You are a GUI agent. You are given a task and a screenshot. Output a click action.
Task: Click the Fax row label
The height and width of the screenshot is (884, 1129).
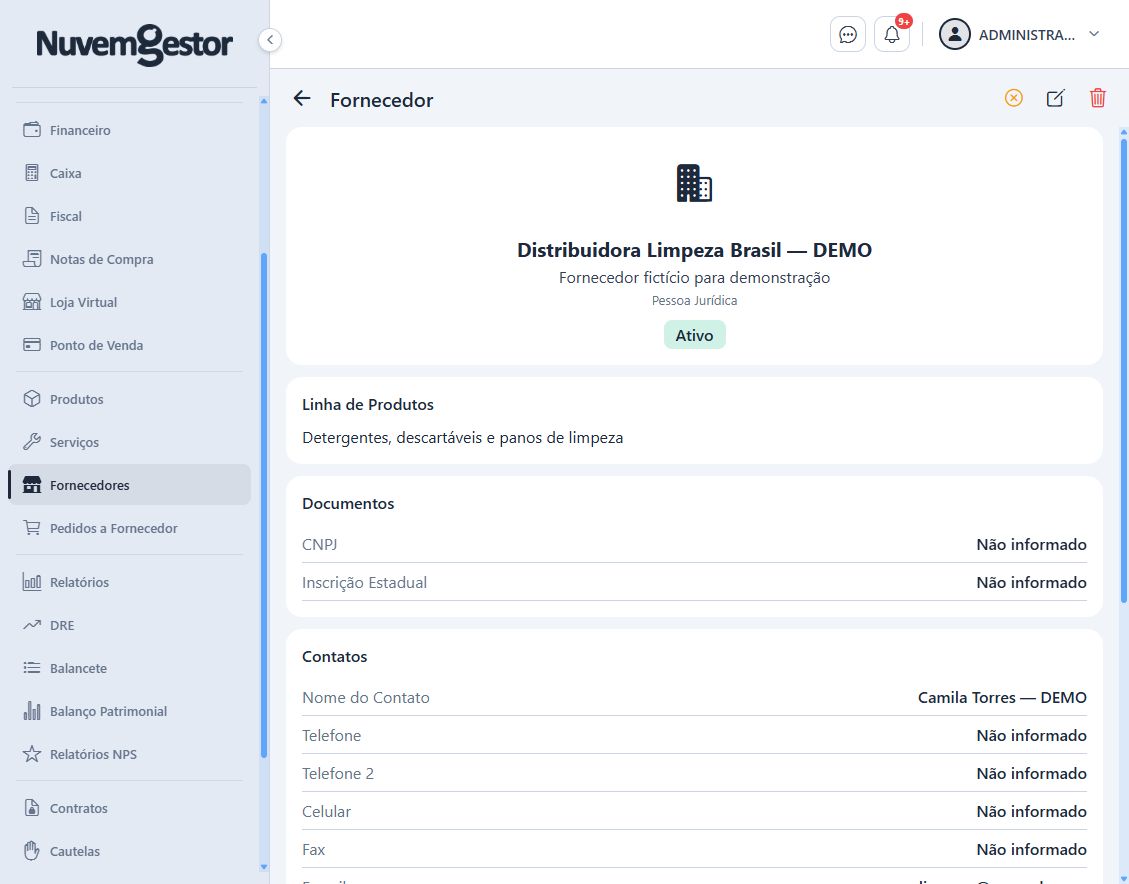click(x=313, y=849)
